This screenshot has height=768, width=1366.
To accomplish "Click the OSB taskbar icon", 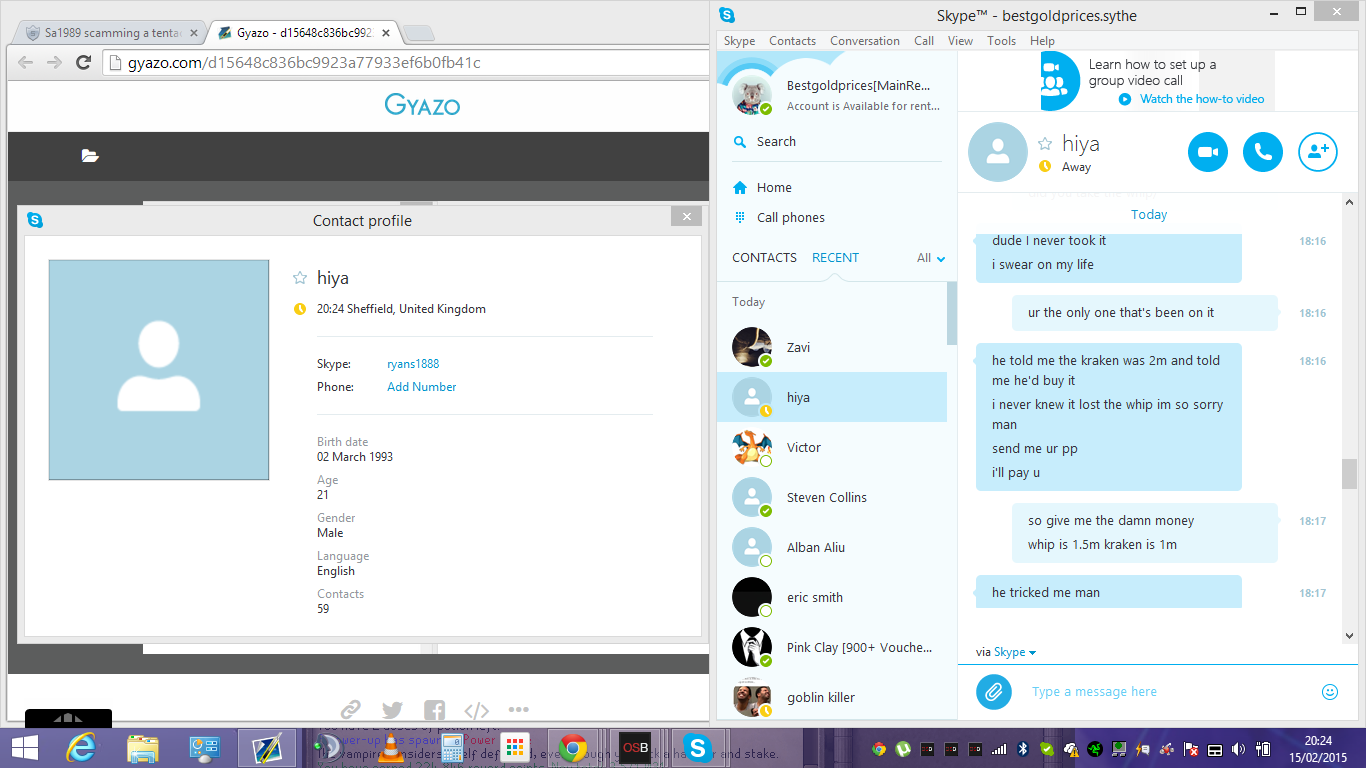I will point(635,748).
